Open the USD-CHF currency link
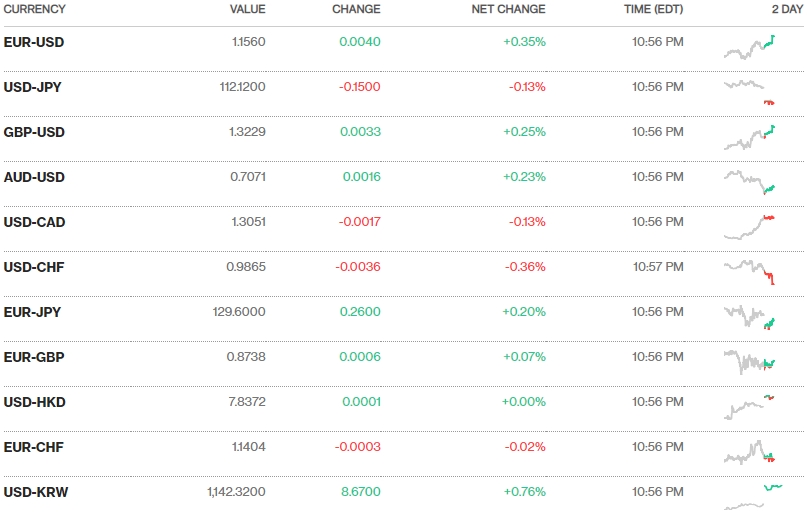Screen dimensions: 807x516 pos(34,267)
